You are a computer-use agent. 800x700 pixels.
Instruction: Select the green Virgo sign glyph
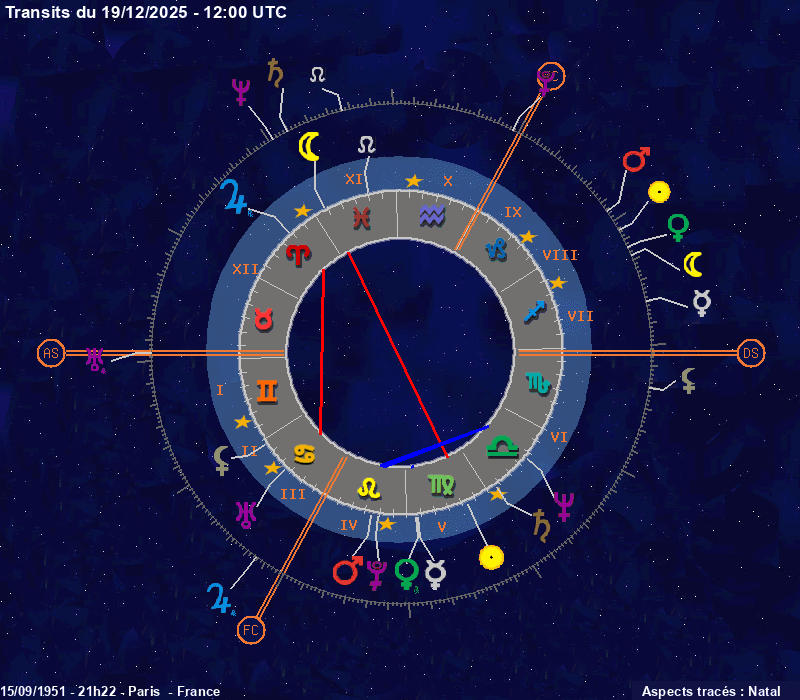tap(440, 486)
